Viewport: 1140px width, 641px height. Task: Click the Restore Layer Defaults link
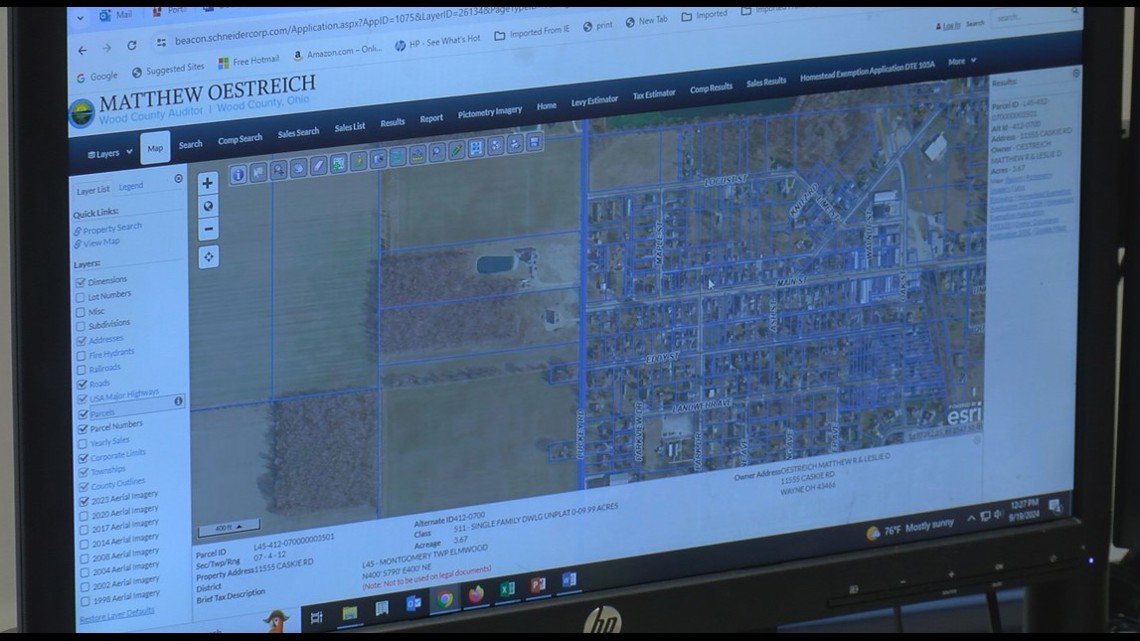(x=116, y=611)
